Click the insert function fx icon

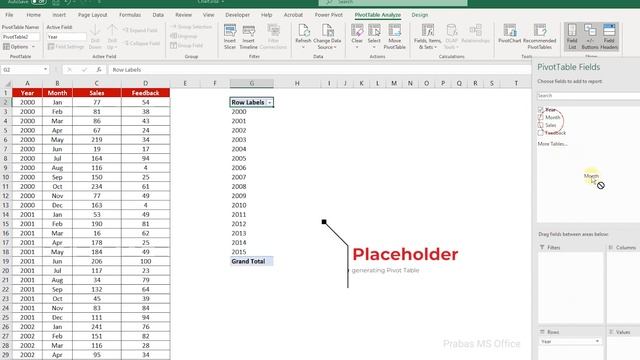(99, 70)
